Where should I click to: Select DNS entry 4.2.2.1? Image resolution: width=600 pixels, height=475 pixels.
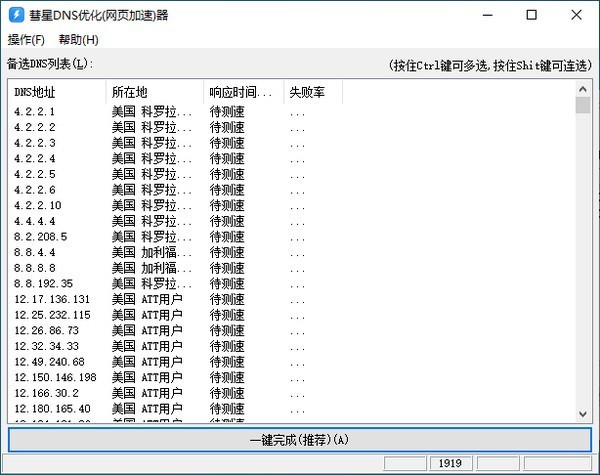click(x=35, y=112)
